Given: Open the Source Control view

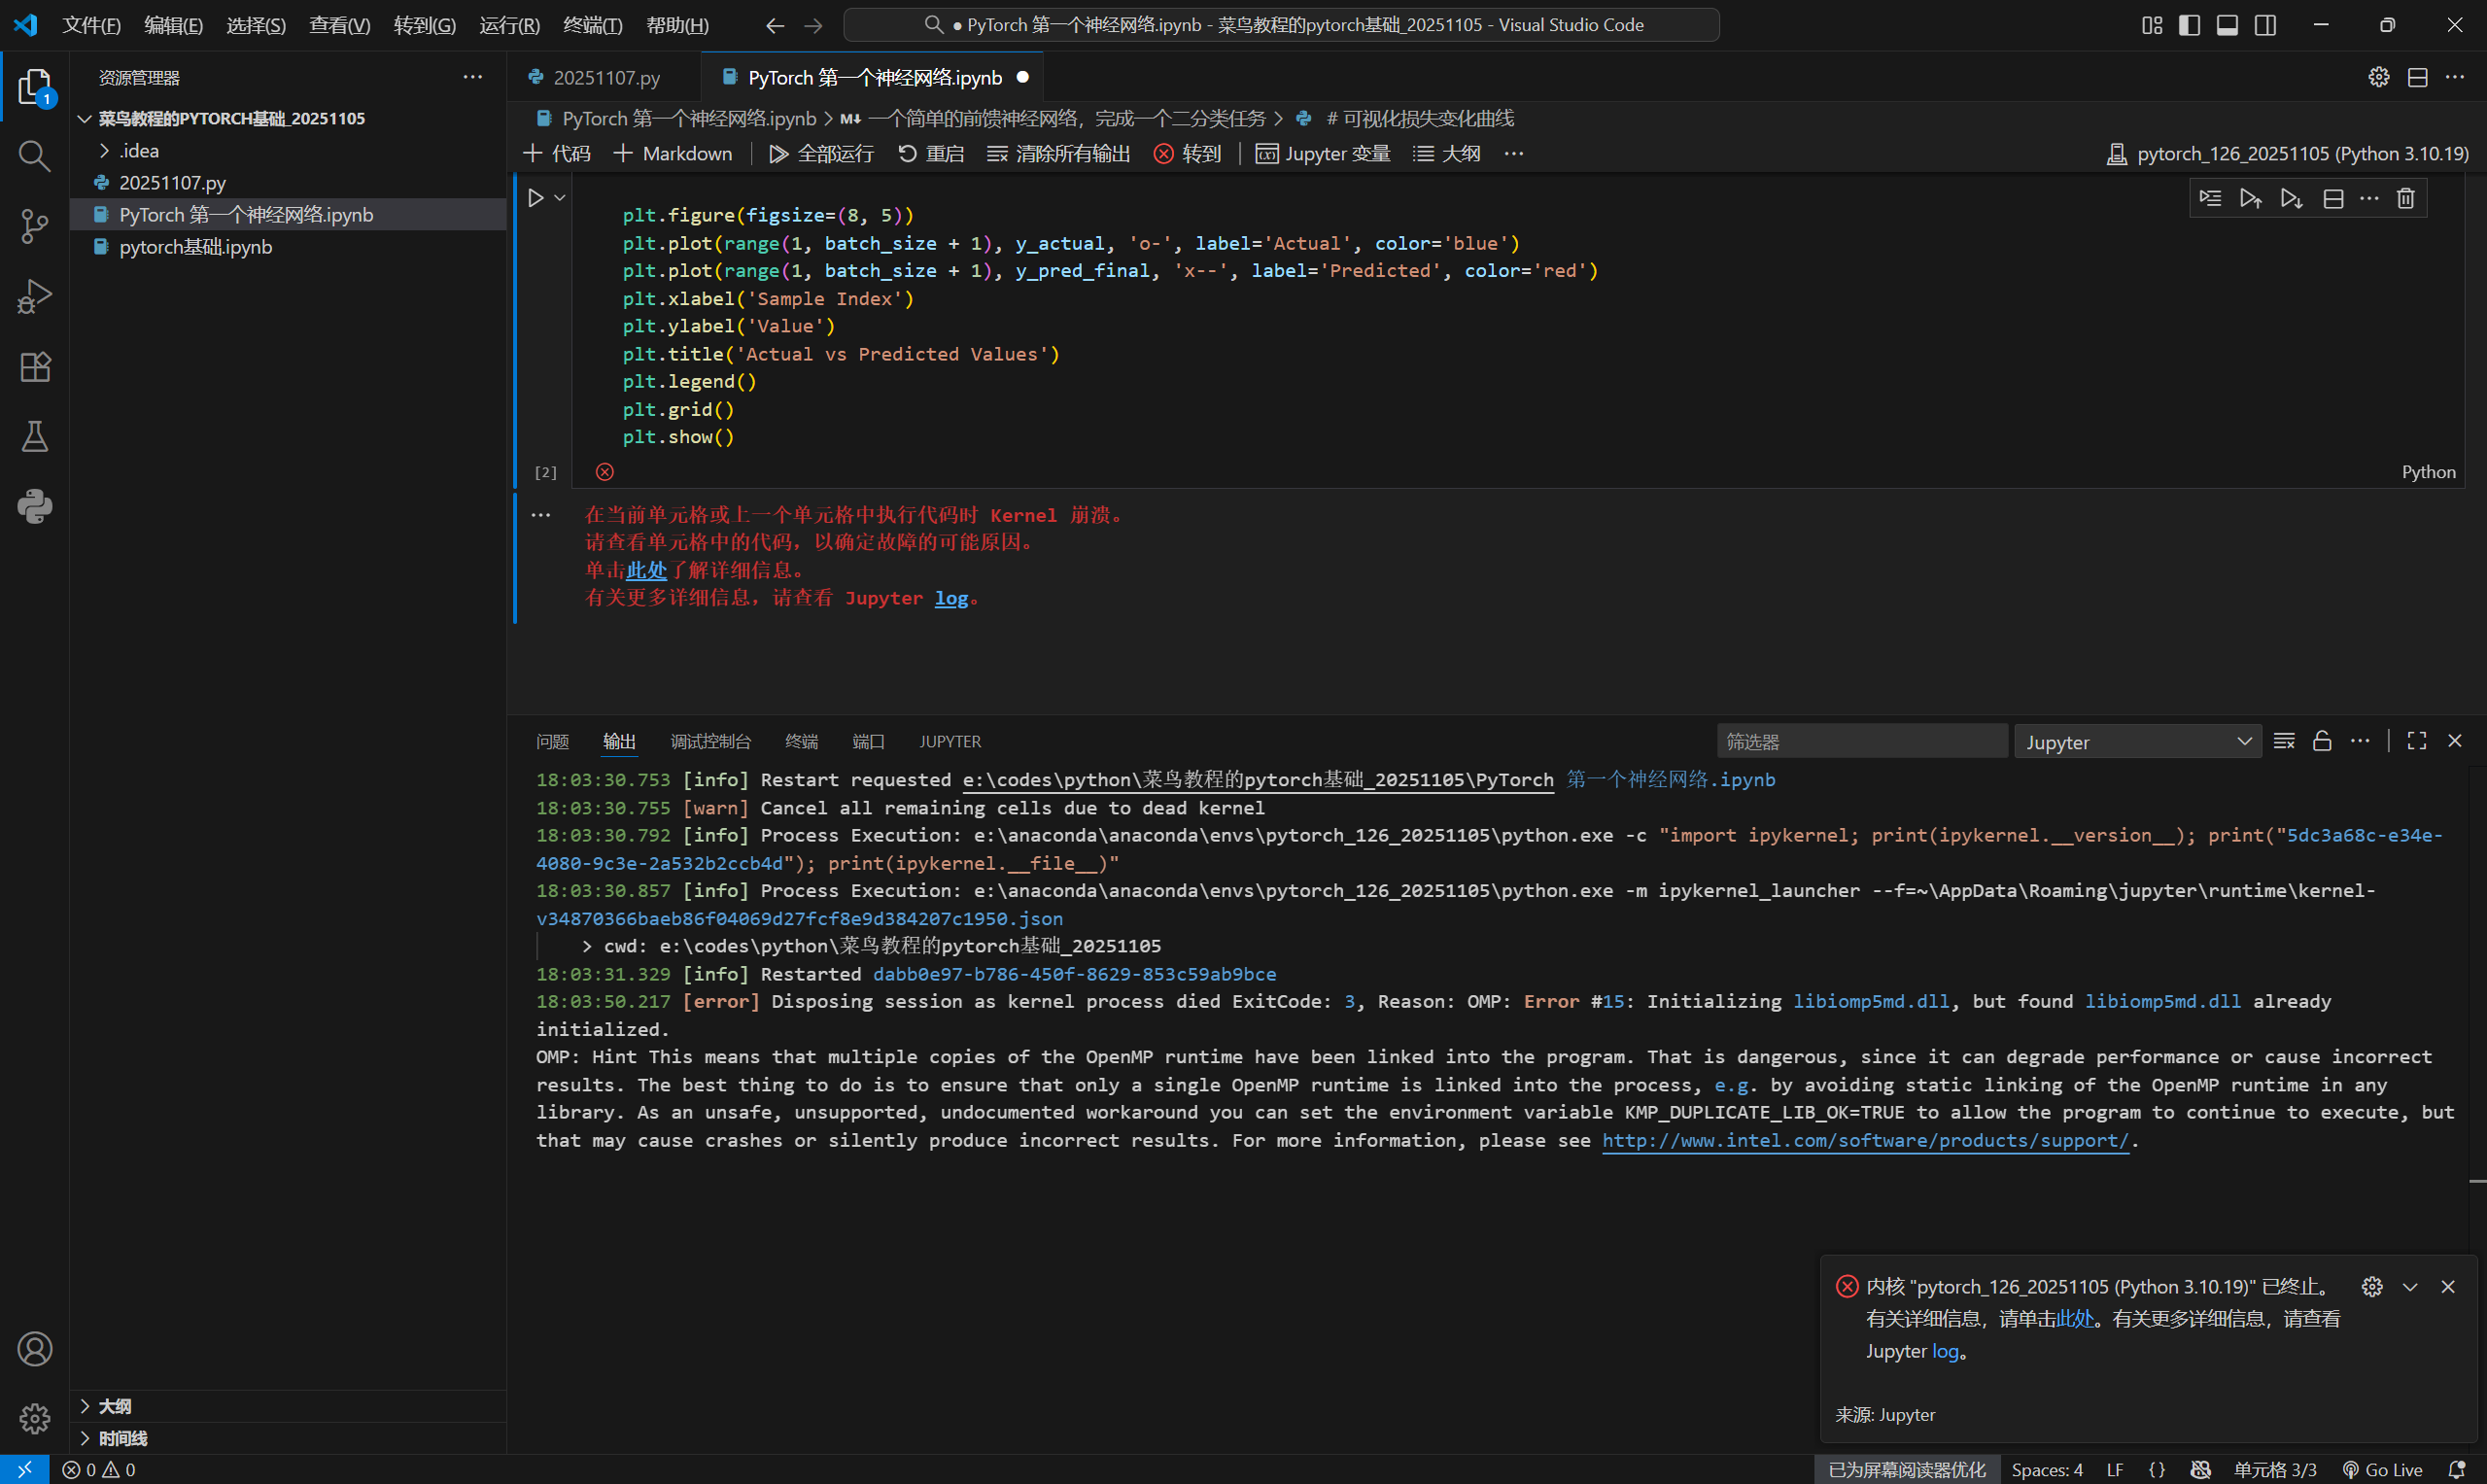Looking at the screenshot, I should tap(34, 227).
